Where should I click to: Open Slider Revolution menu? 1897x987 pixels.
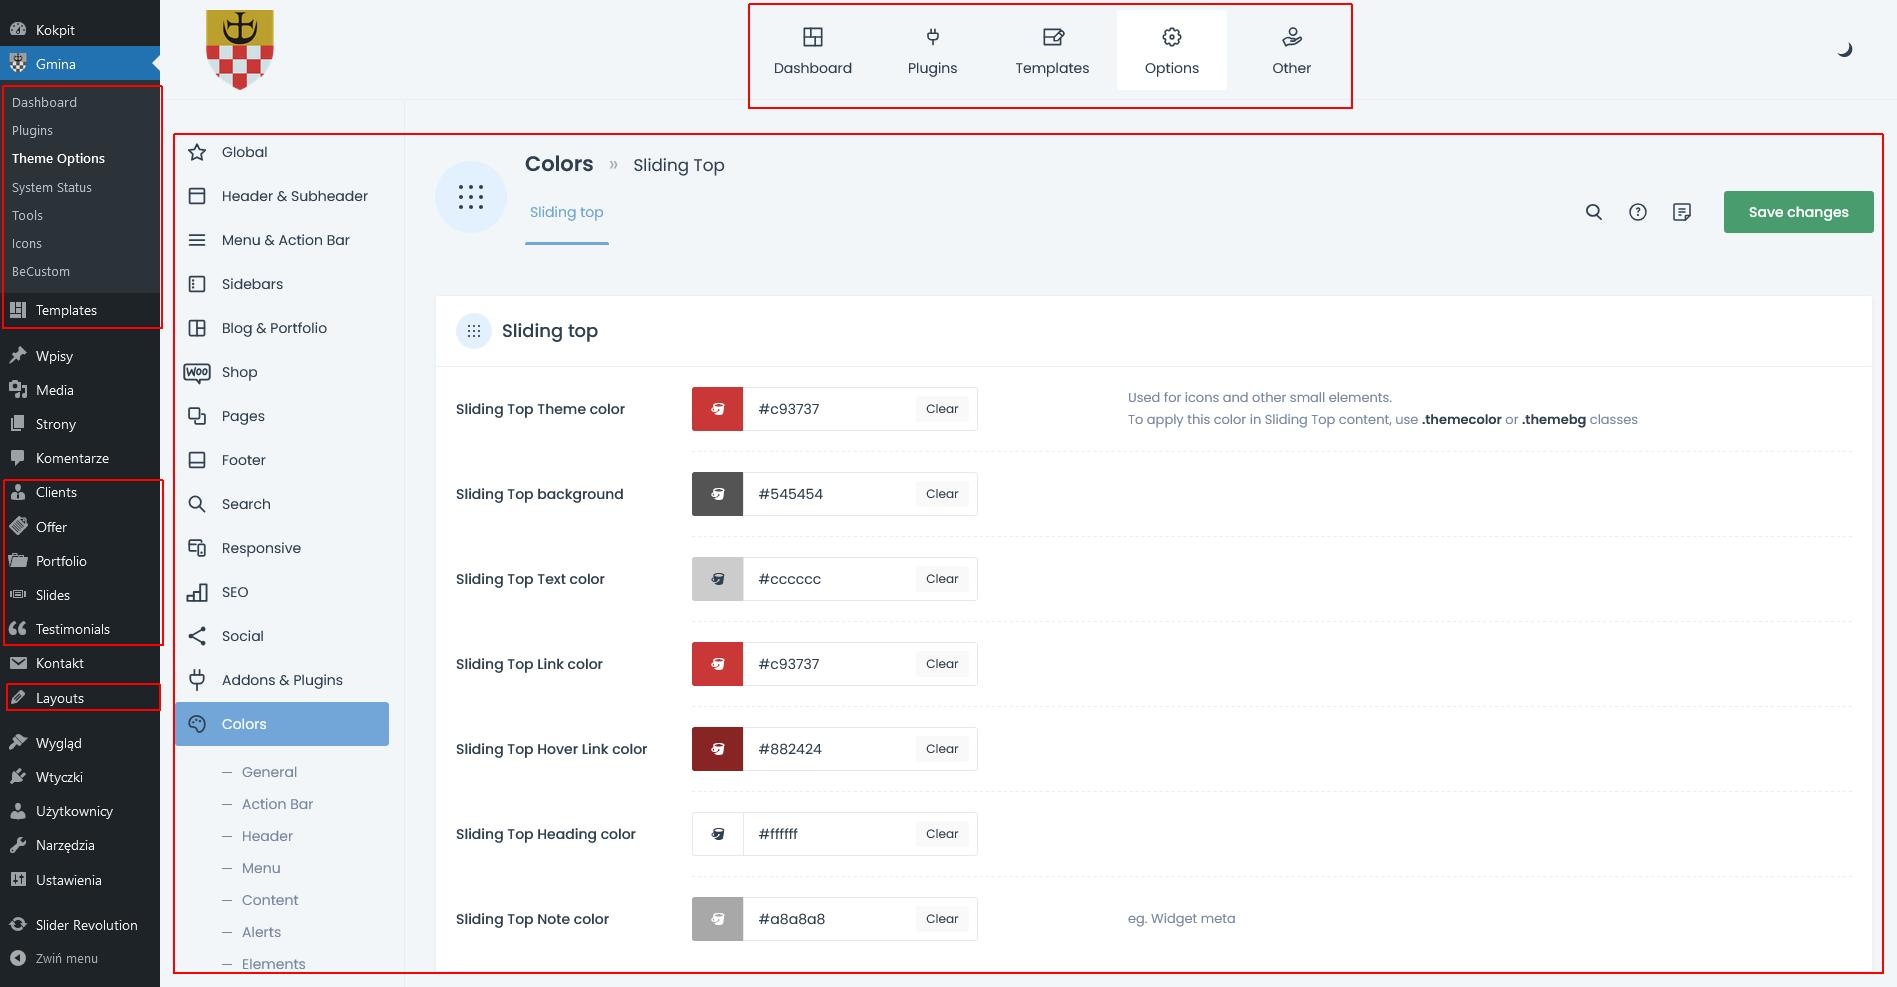pyautogui.click(x=80, y=925)
